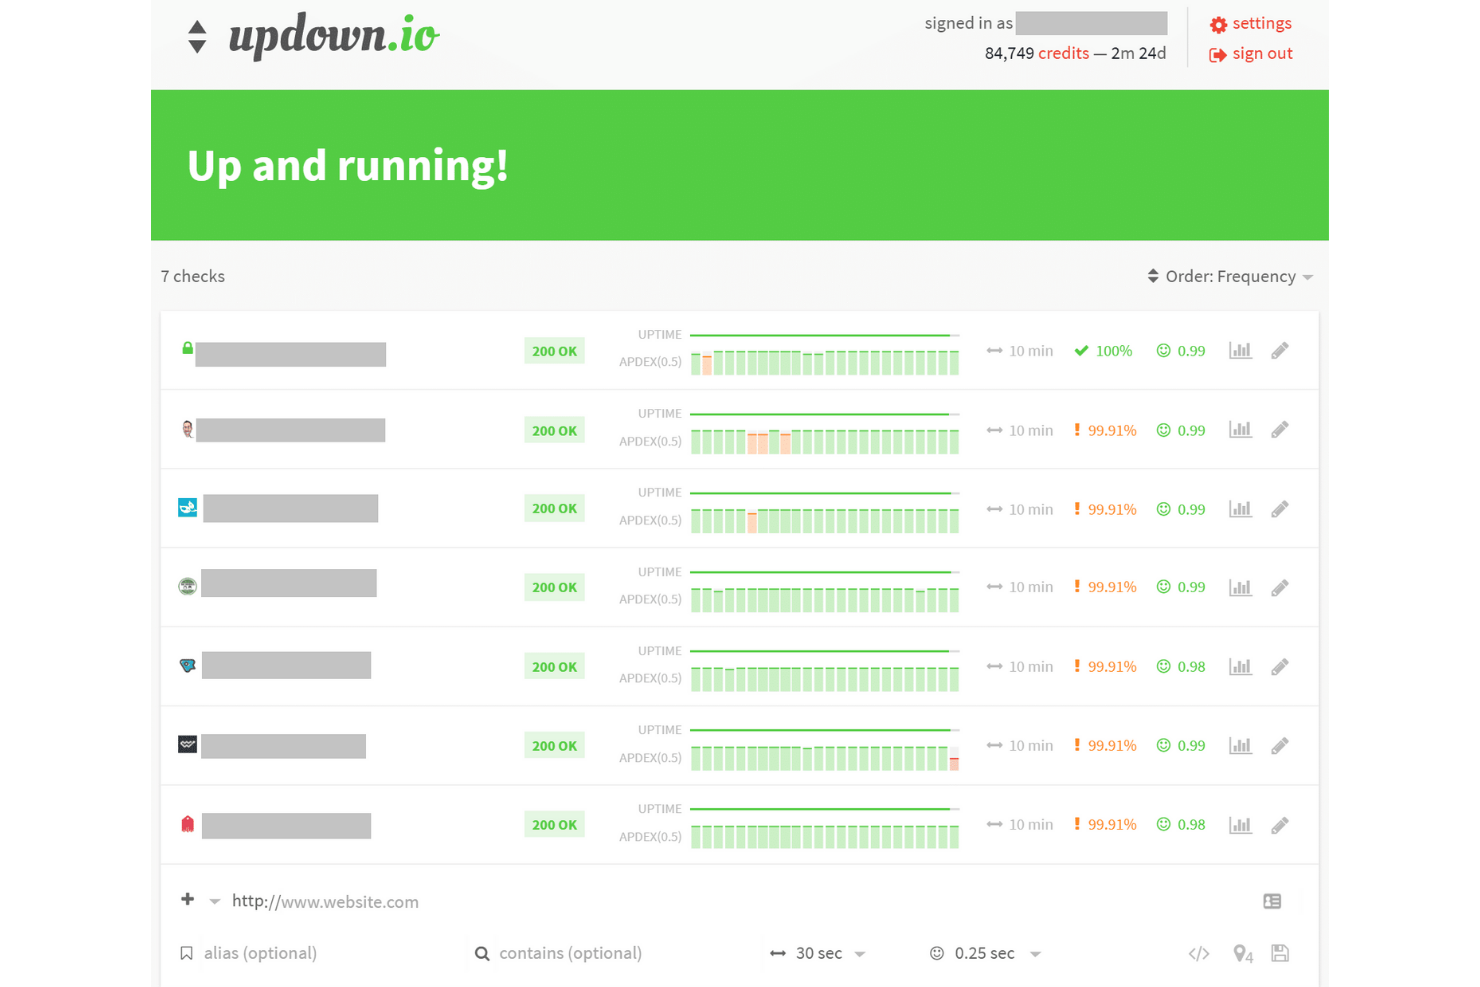
Task: Click the sort arrows beside the updown.io logo
Action: [x=196, y=36]
